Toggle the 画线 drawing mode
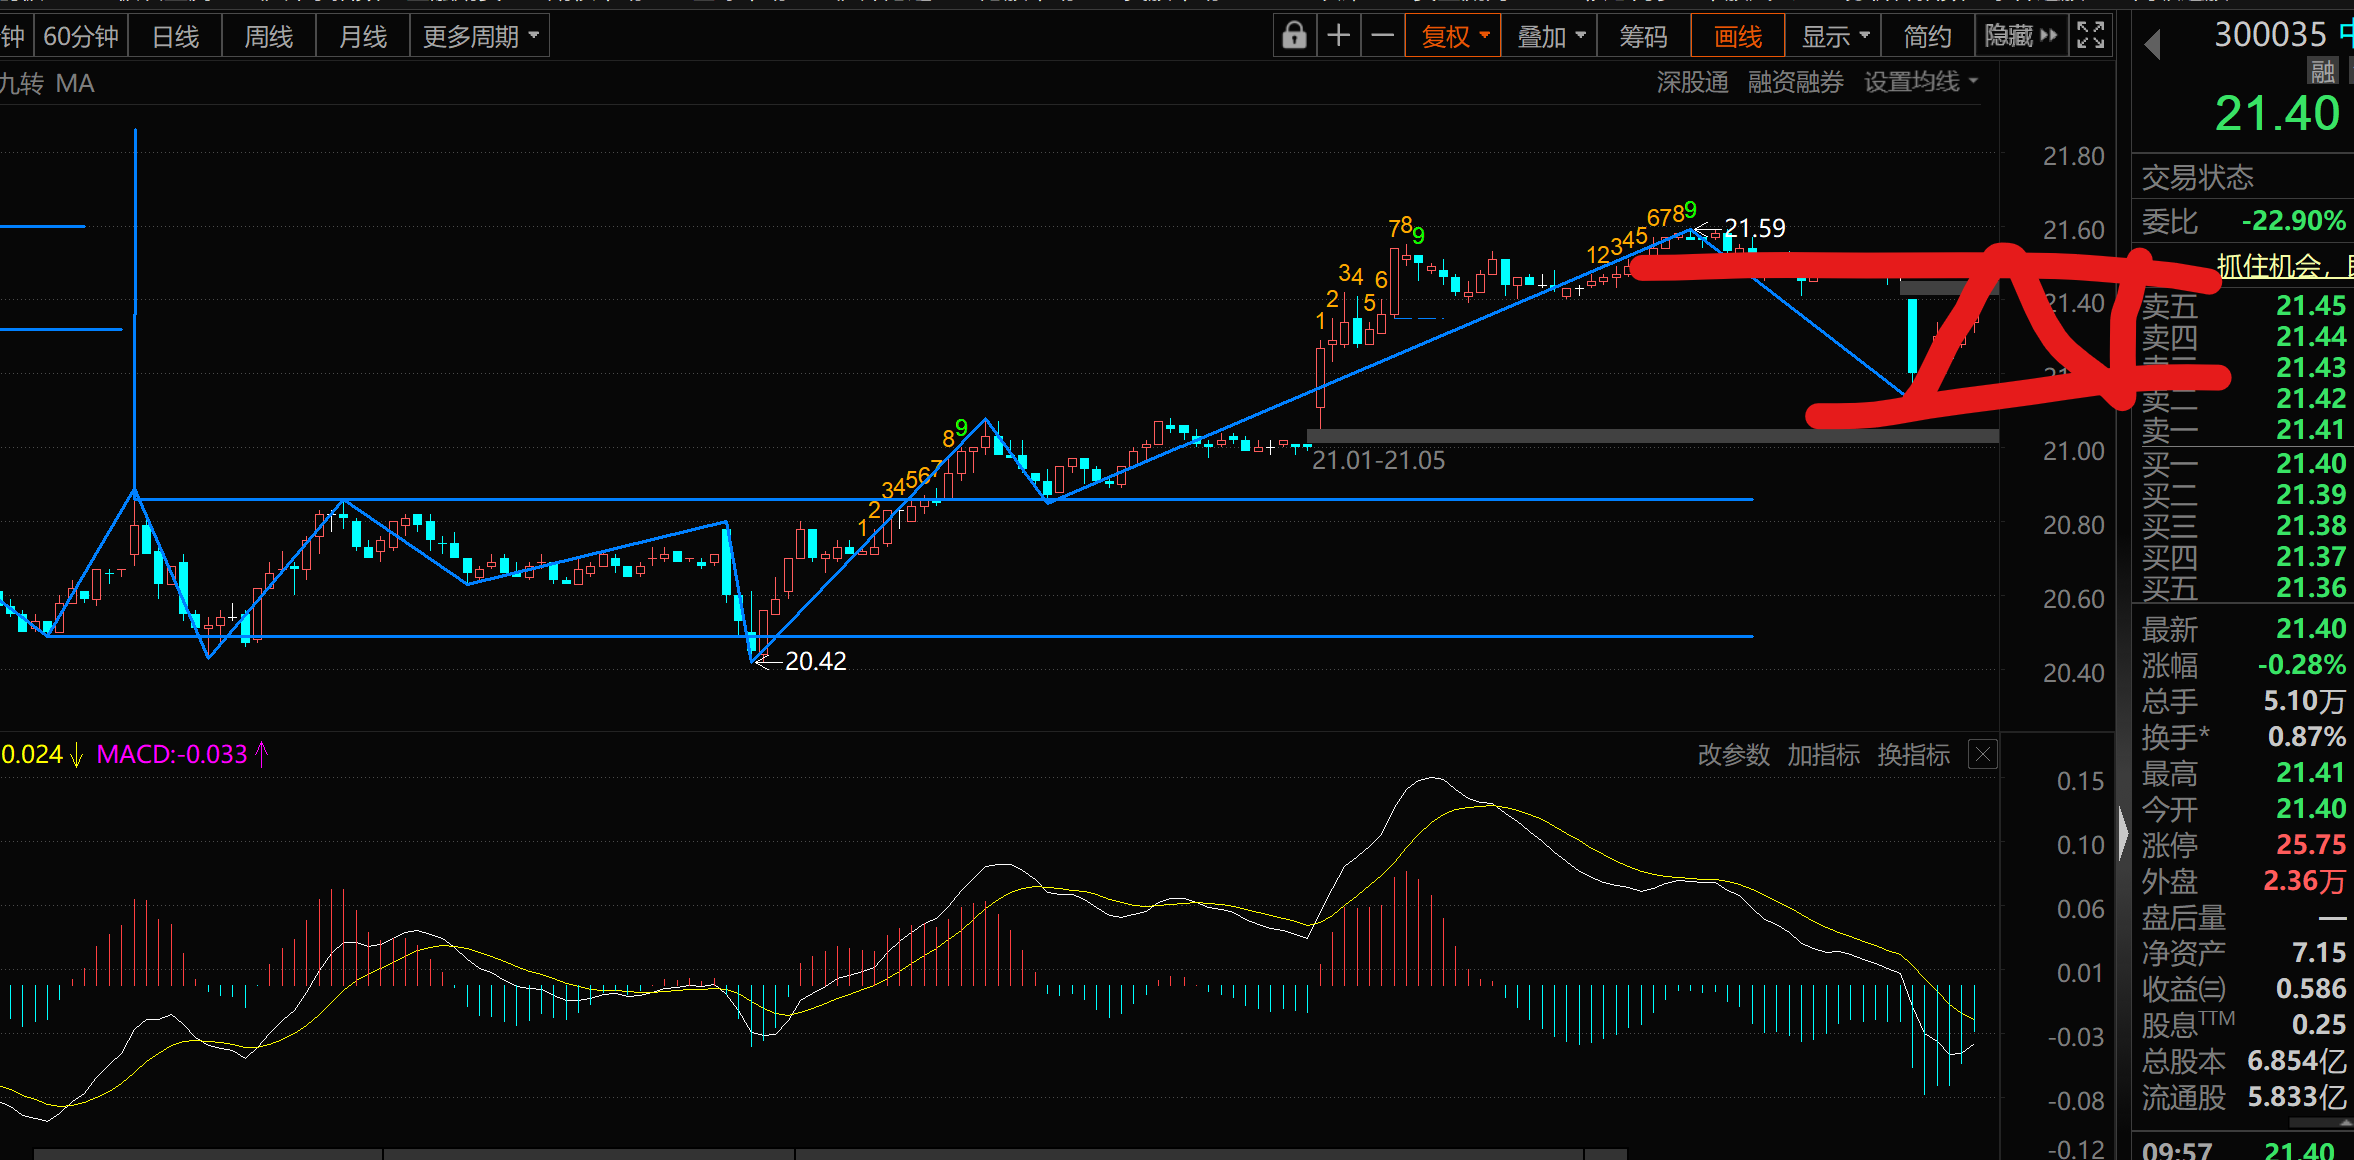The width and height of the screenshot is (2354, 1160). tap(1737, 37)
